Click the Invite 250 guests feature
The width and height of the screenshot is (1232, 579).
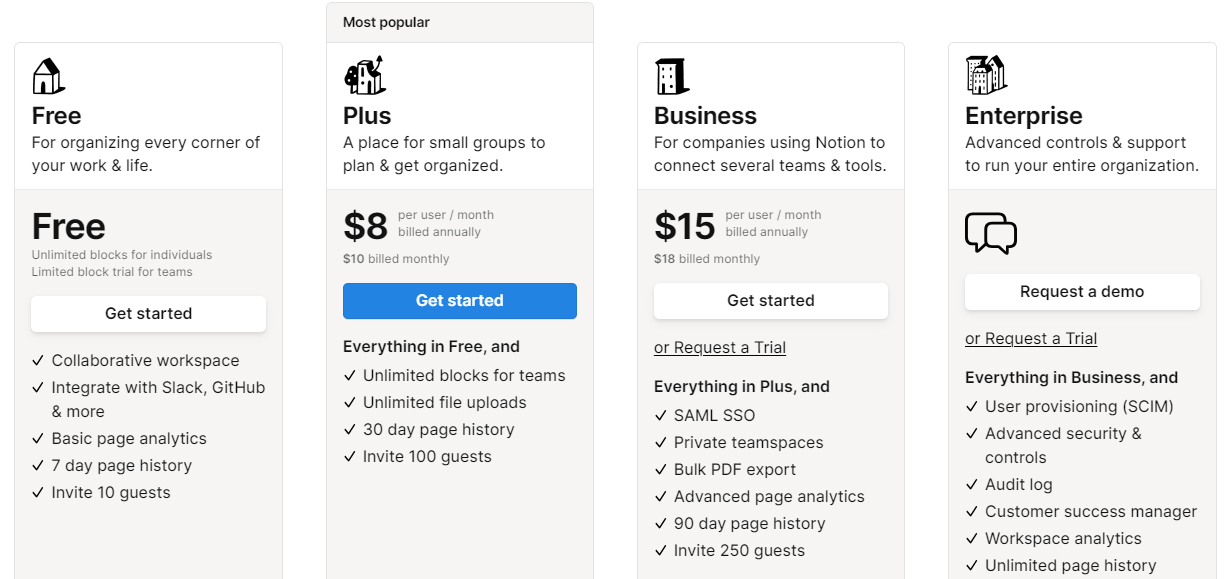739,551
